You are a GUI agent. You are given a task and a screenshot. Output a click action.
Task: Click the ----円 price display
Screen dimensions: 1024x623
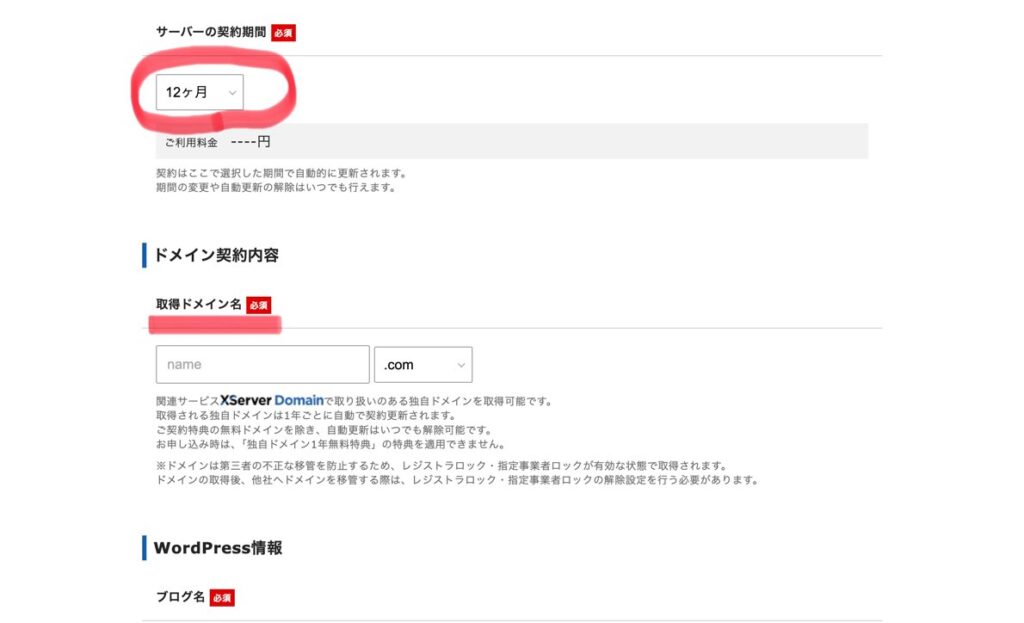pos(250,142)
